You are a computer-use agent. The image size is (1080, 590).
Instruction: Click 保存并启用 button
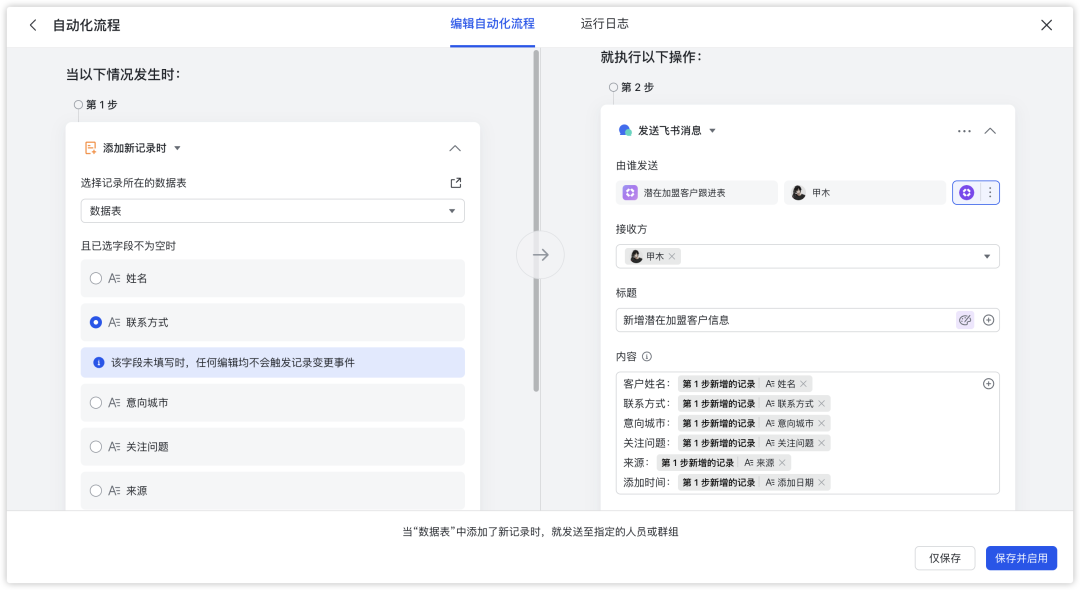1021,558
